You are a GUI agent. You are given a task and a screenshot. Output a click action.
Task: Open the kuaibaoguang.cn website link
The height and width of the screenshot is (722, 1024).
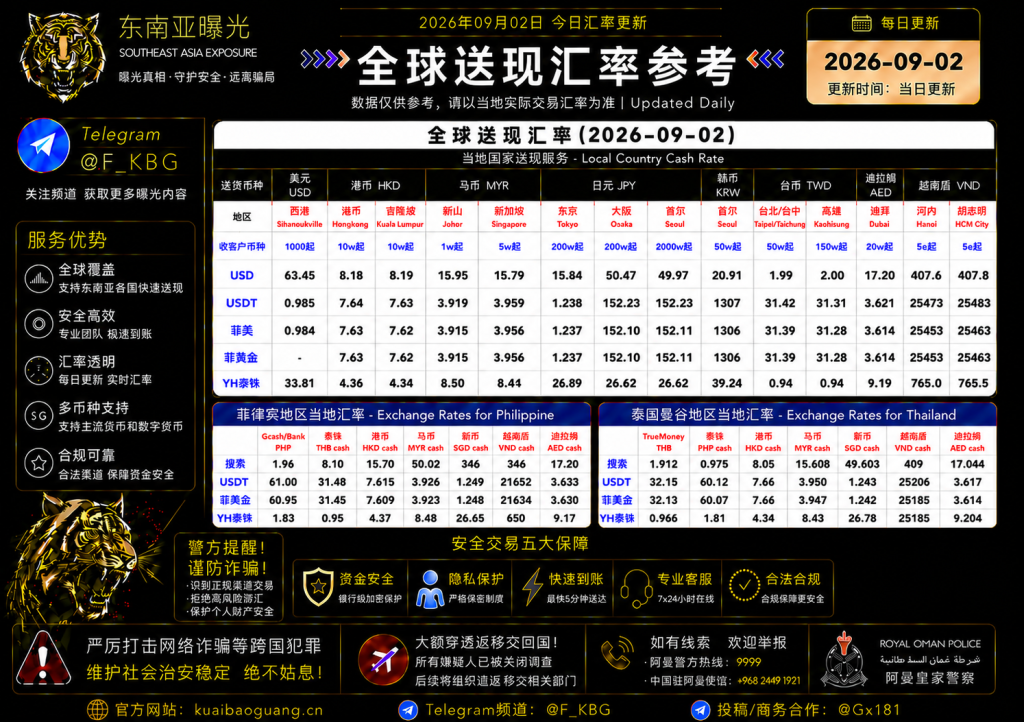259,710
